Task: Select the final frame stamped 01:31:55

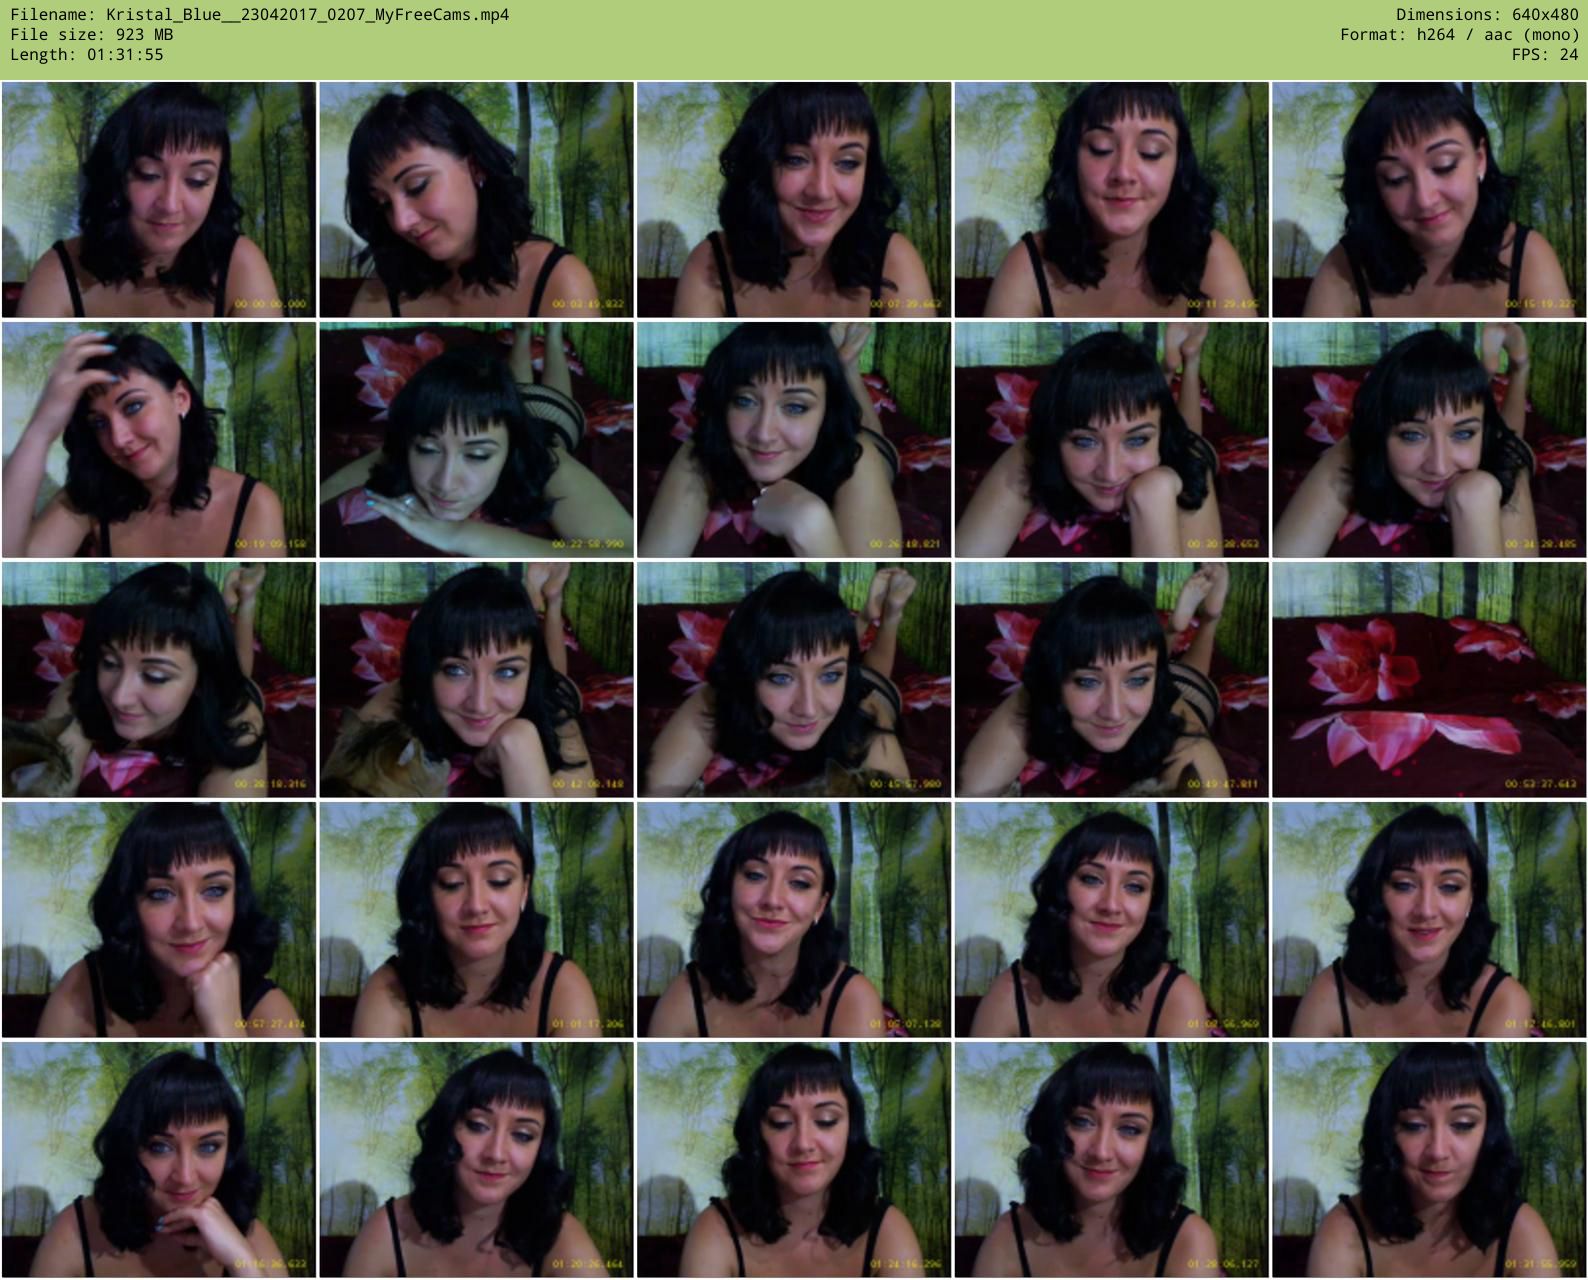Action: 1429,1160
